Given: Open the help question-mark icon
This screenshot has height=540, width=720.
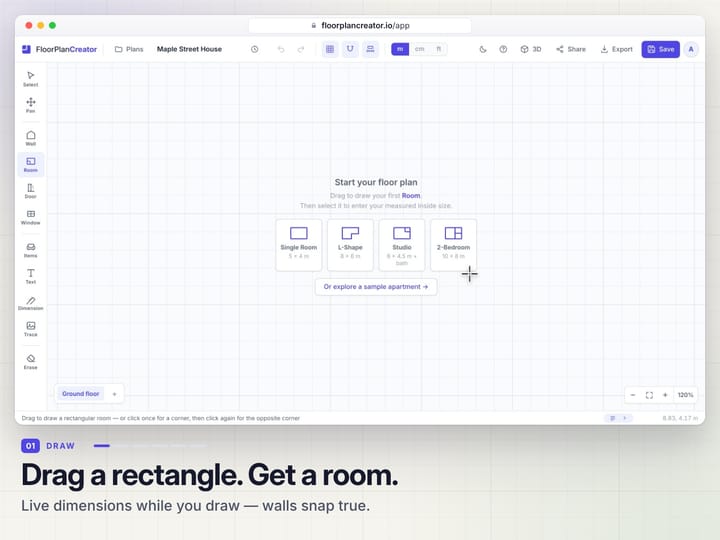Looking at the screenshot, I should 503,49.
